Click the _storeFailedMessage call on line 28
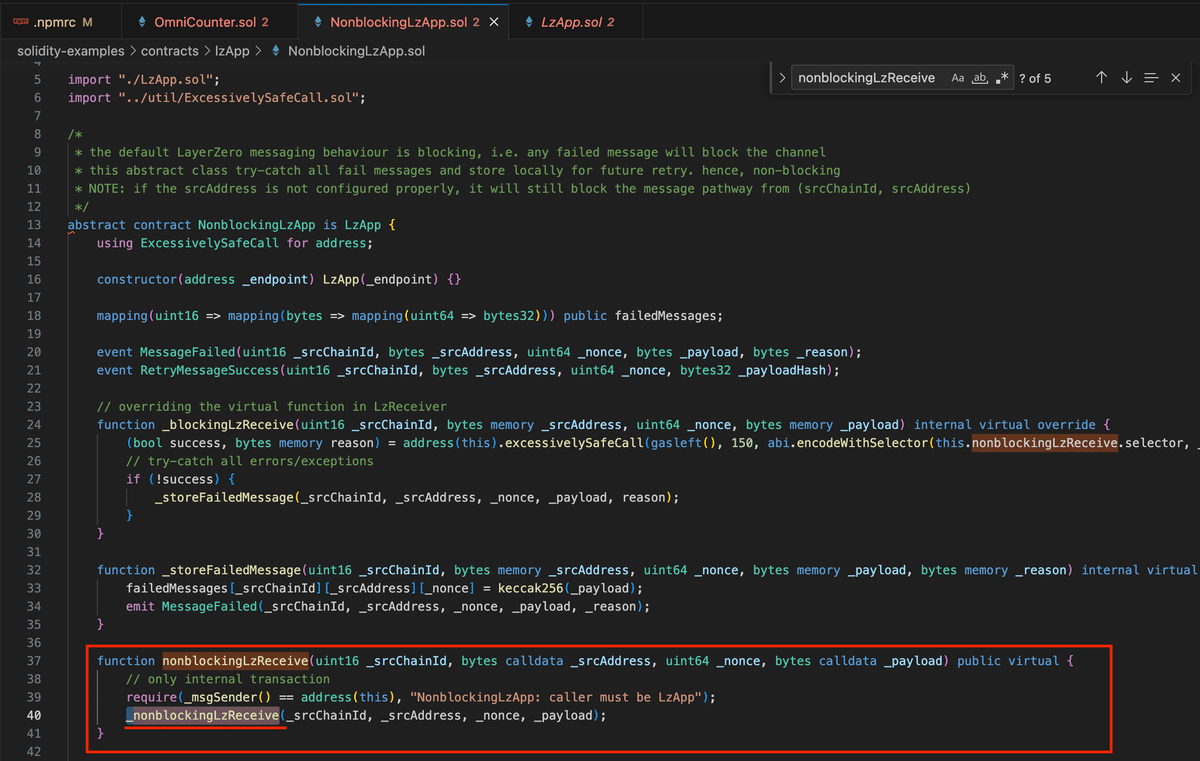 point(224,497)
